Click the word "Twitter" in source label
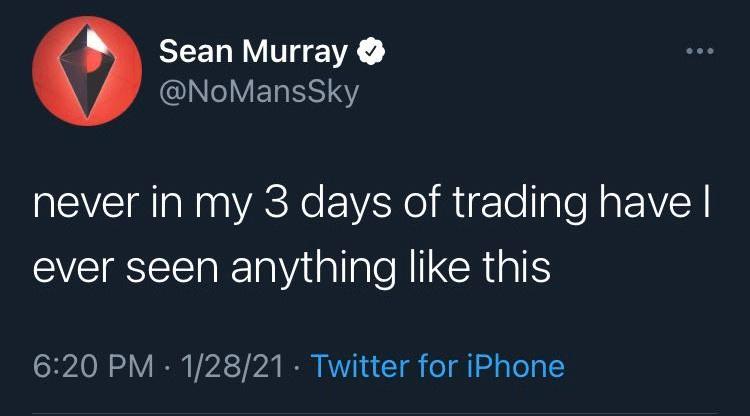The image size is (750, 416). pyautogui.click(x=362, y=366)
